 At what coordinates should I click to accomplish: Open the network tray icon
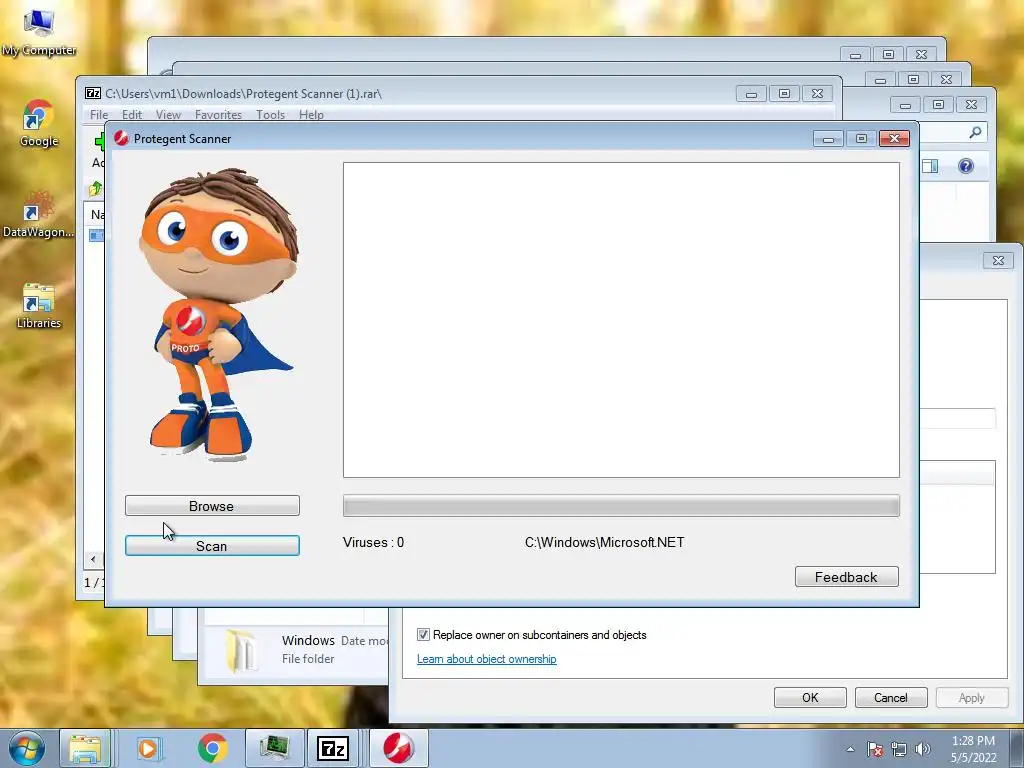899,749
